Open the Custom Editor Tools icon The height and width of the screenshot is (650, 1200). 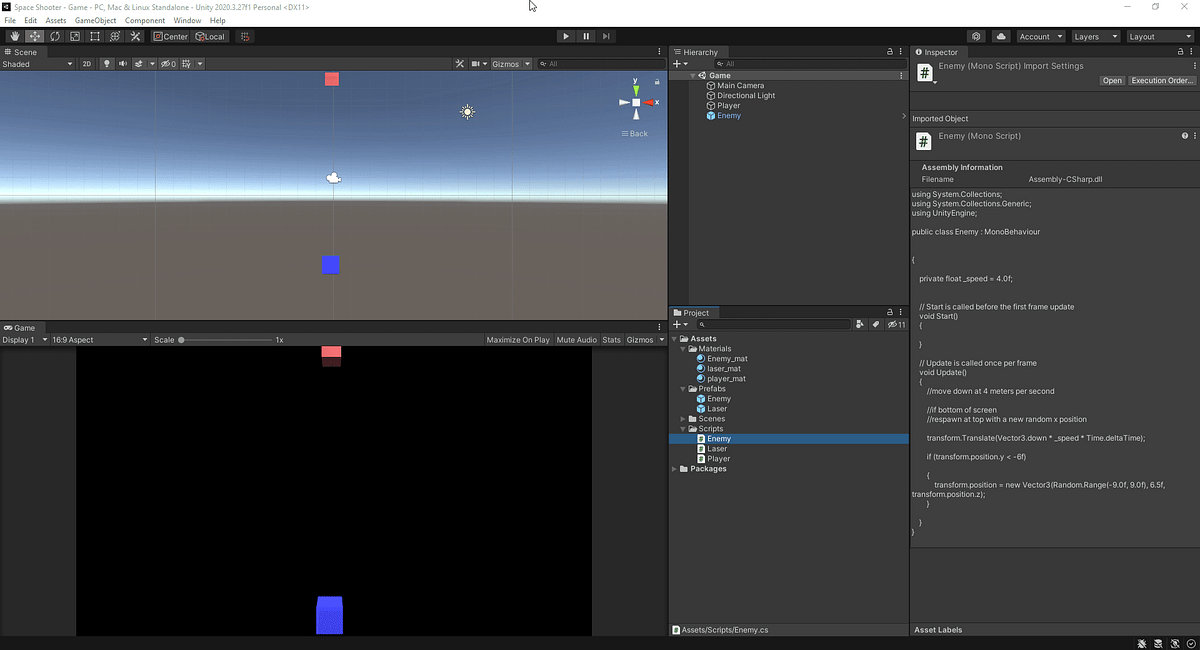135,36
